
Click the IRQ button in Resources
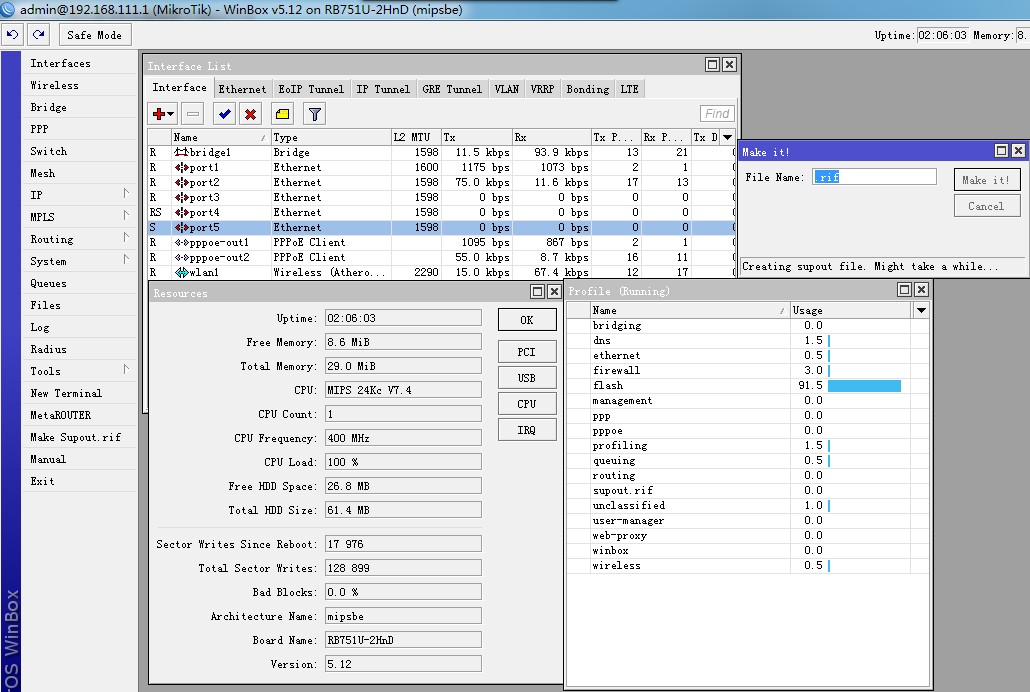526,430
